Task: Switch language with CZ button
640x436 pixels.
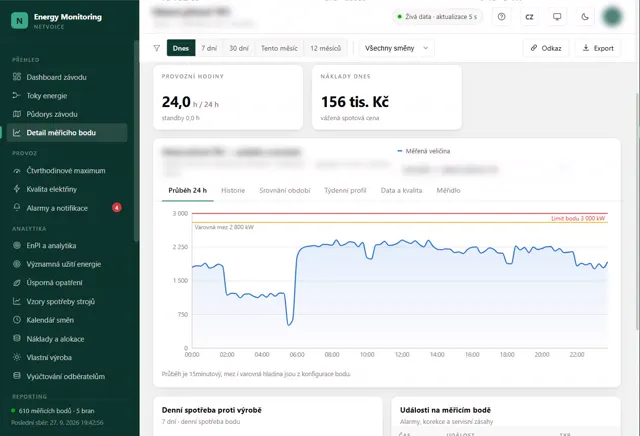Action: coord(529,17)
